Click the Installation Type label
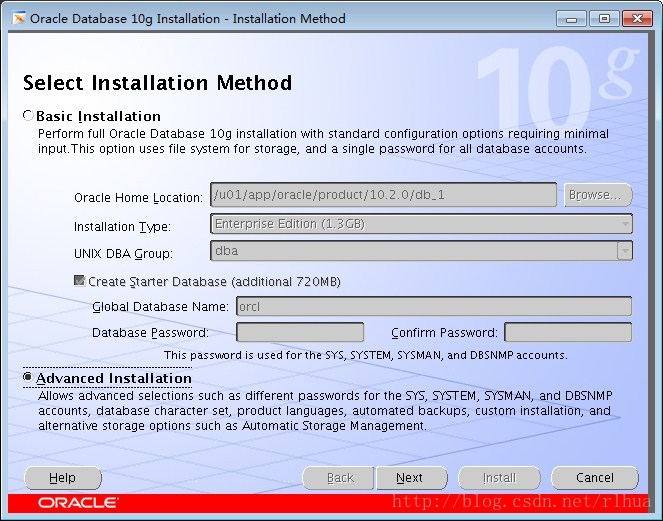This screenshot has height=521, width=663. click(122, 227)
